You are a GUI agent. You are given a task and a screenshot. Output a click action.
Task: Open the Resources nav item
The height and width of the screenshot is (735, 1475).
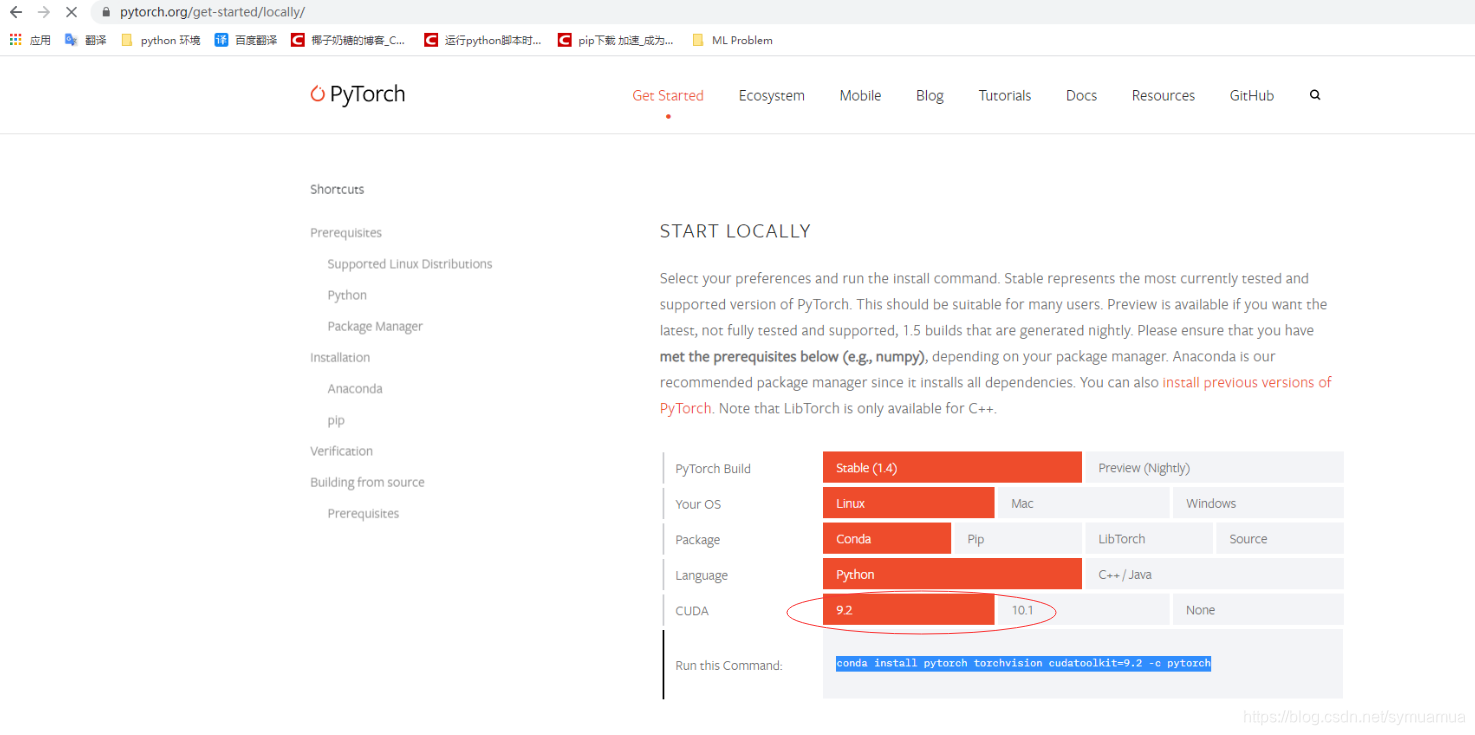1163,95
